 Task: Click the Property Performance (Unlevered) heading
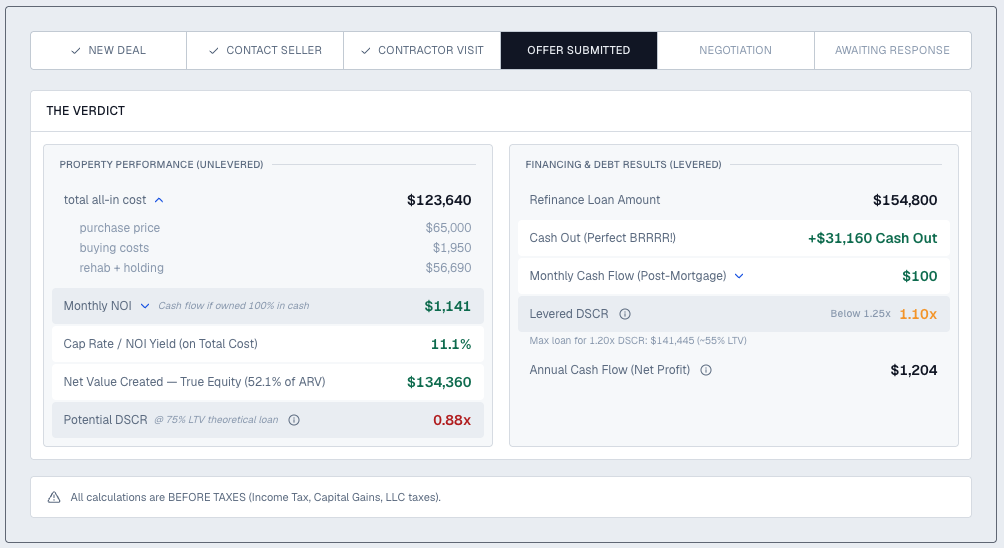click(161, 165)
